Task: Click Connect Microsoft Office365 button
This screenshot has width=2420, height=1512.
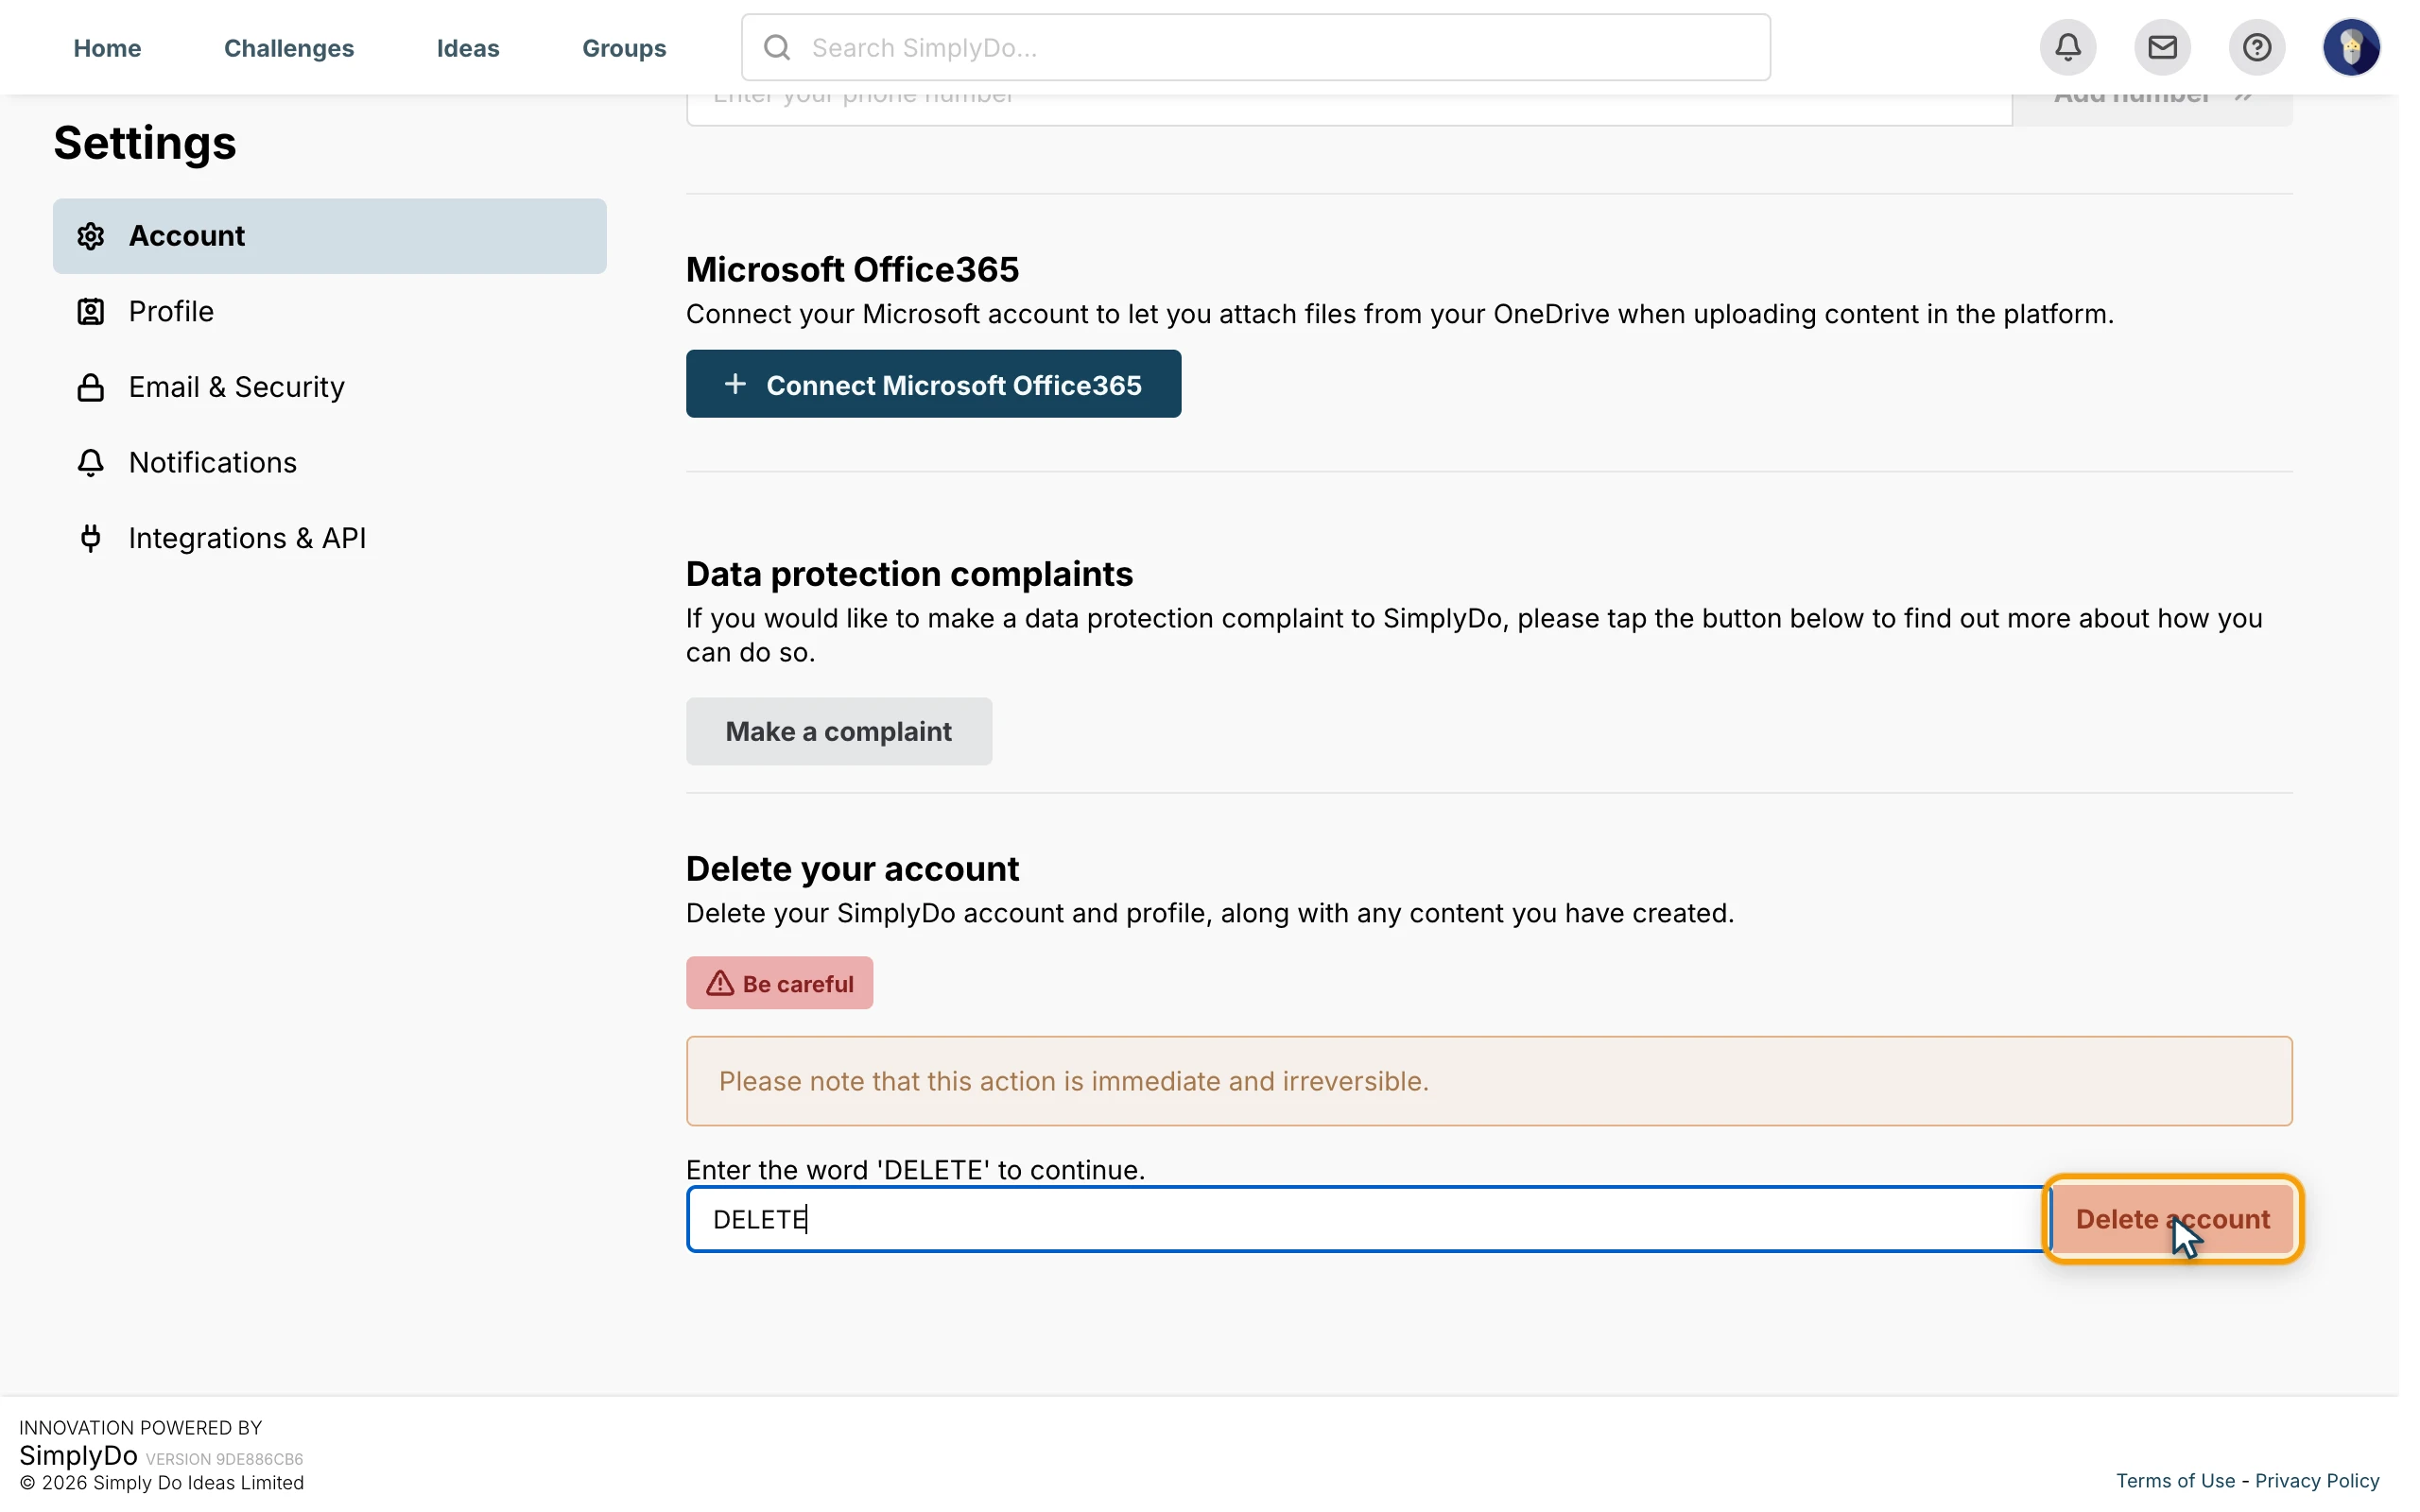Action: [933, 384]
